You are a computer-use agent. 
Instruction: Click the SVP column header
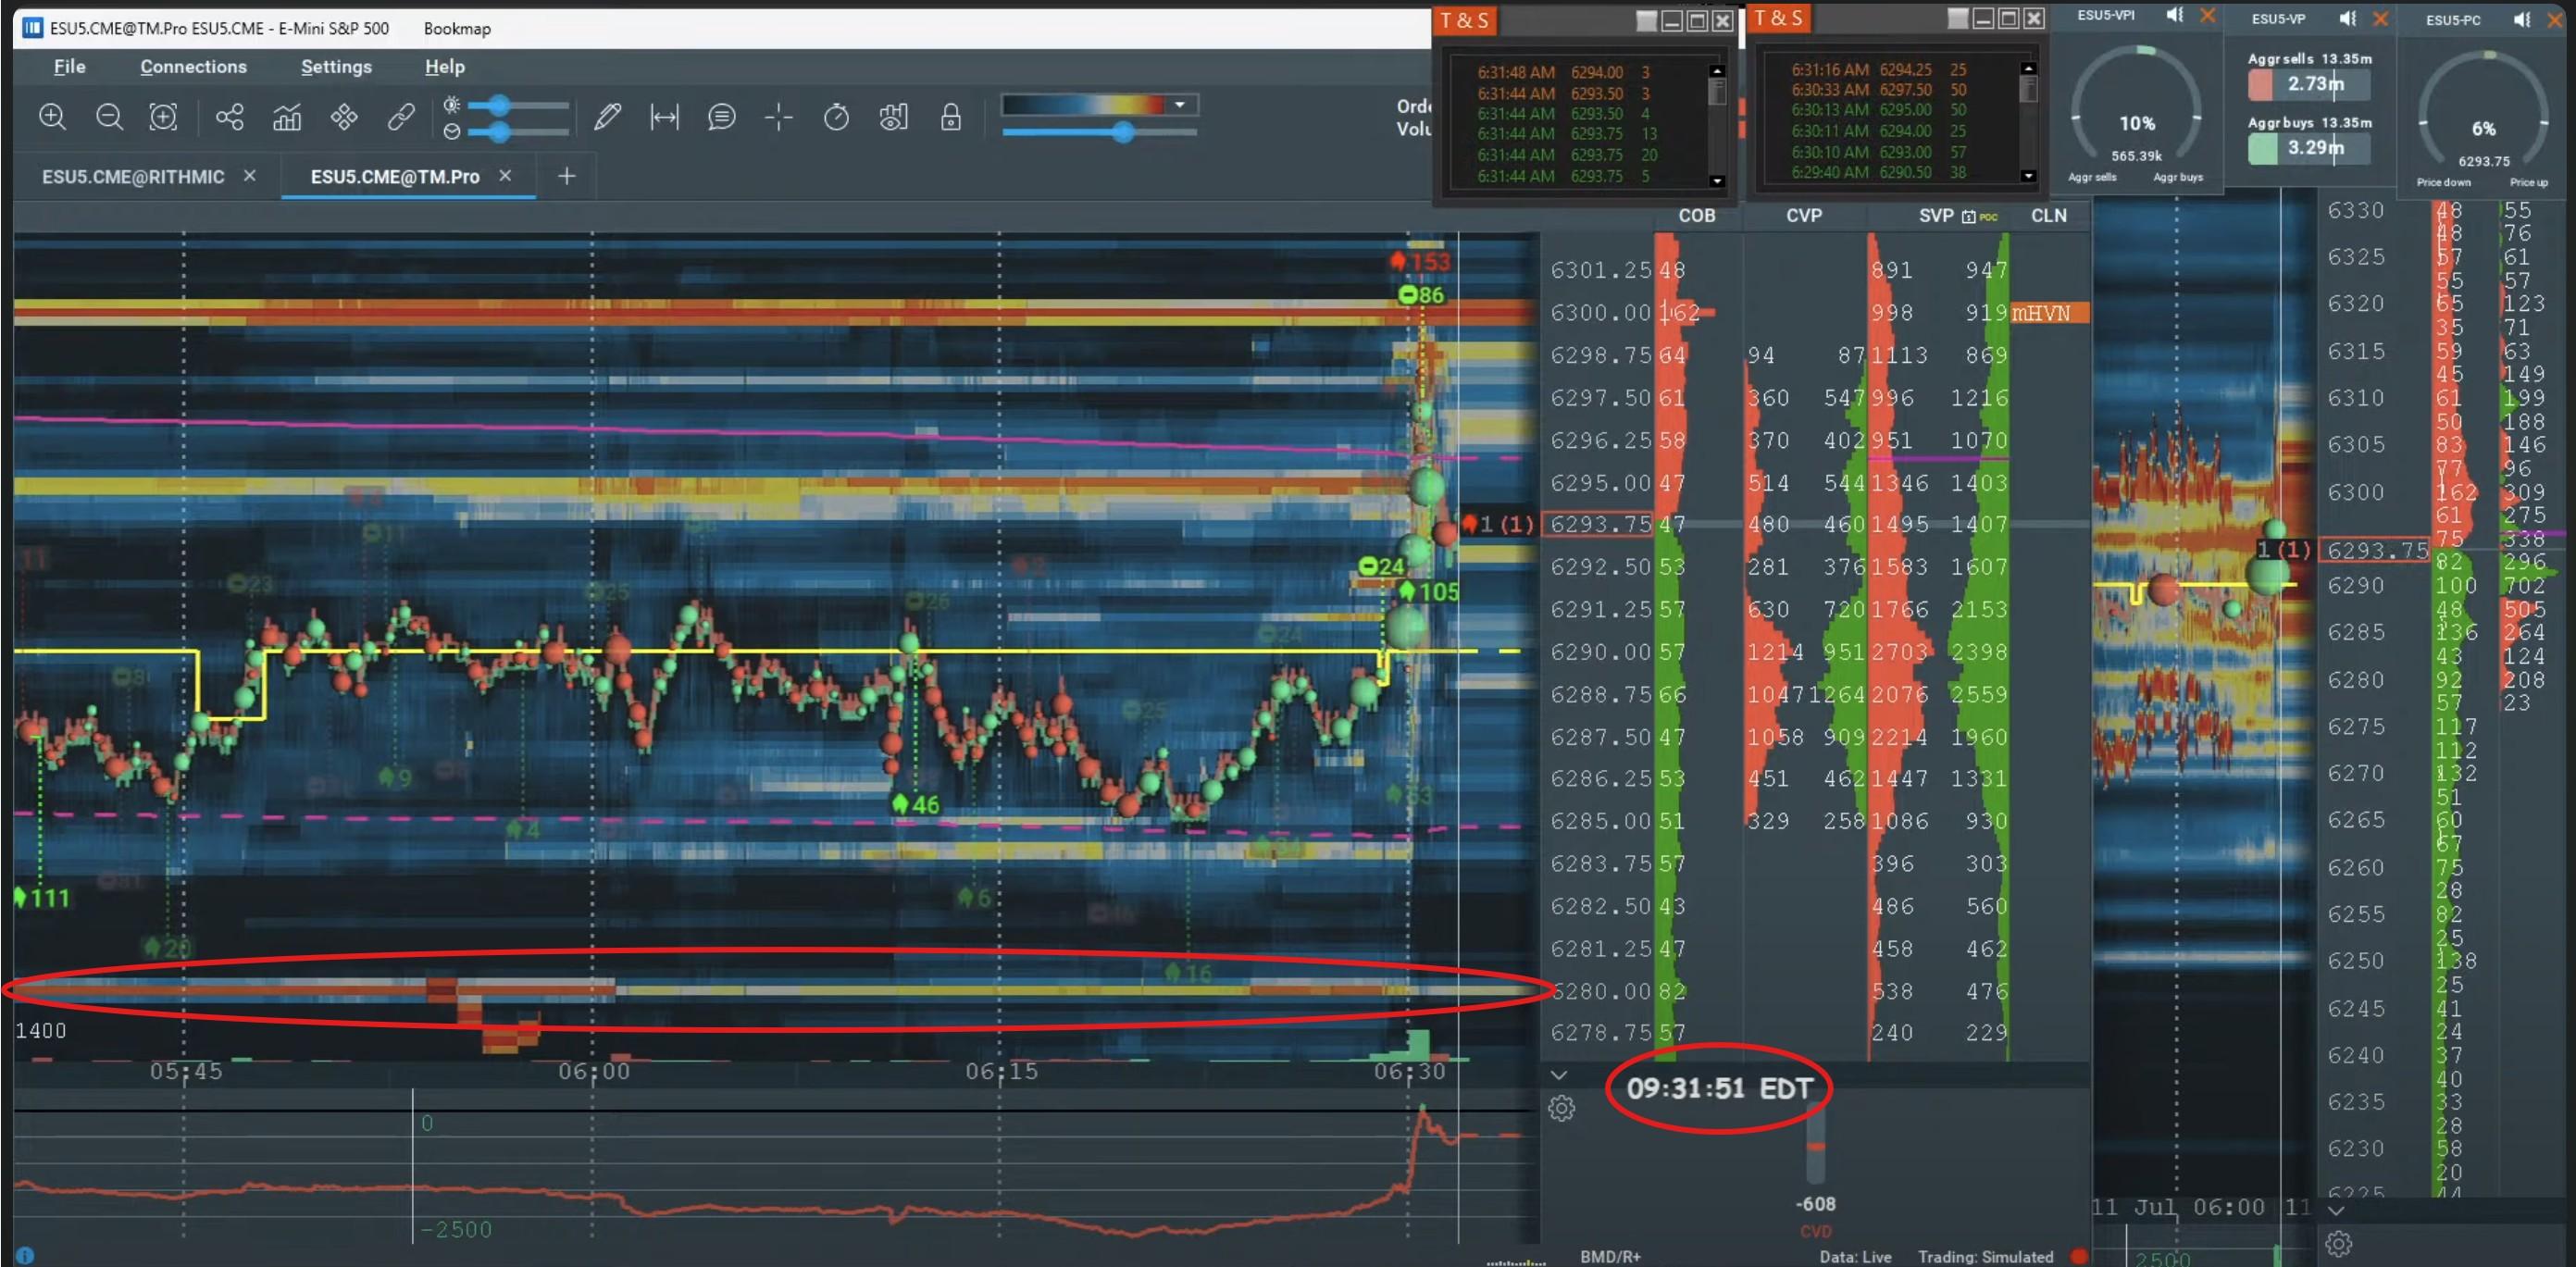[1936, 216]
